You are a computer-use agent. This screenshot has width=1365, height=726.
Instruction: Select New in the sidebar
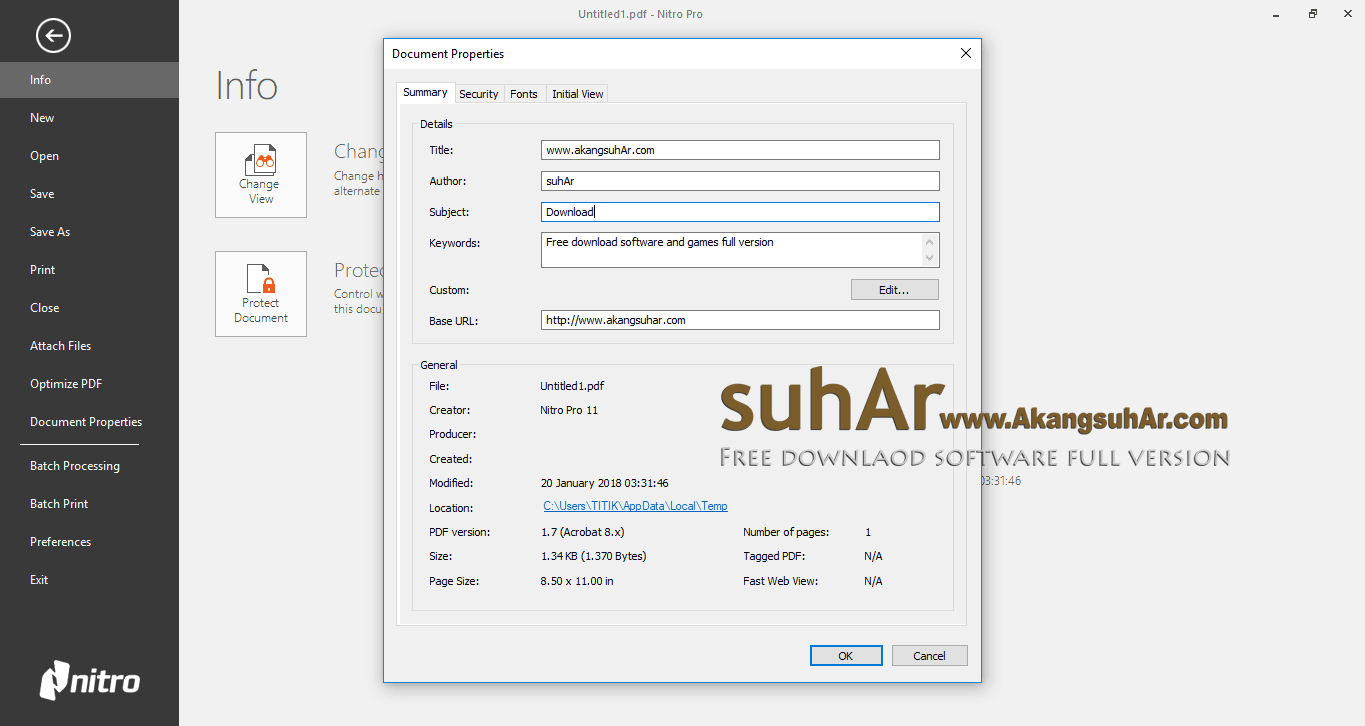(89, 118)
